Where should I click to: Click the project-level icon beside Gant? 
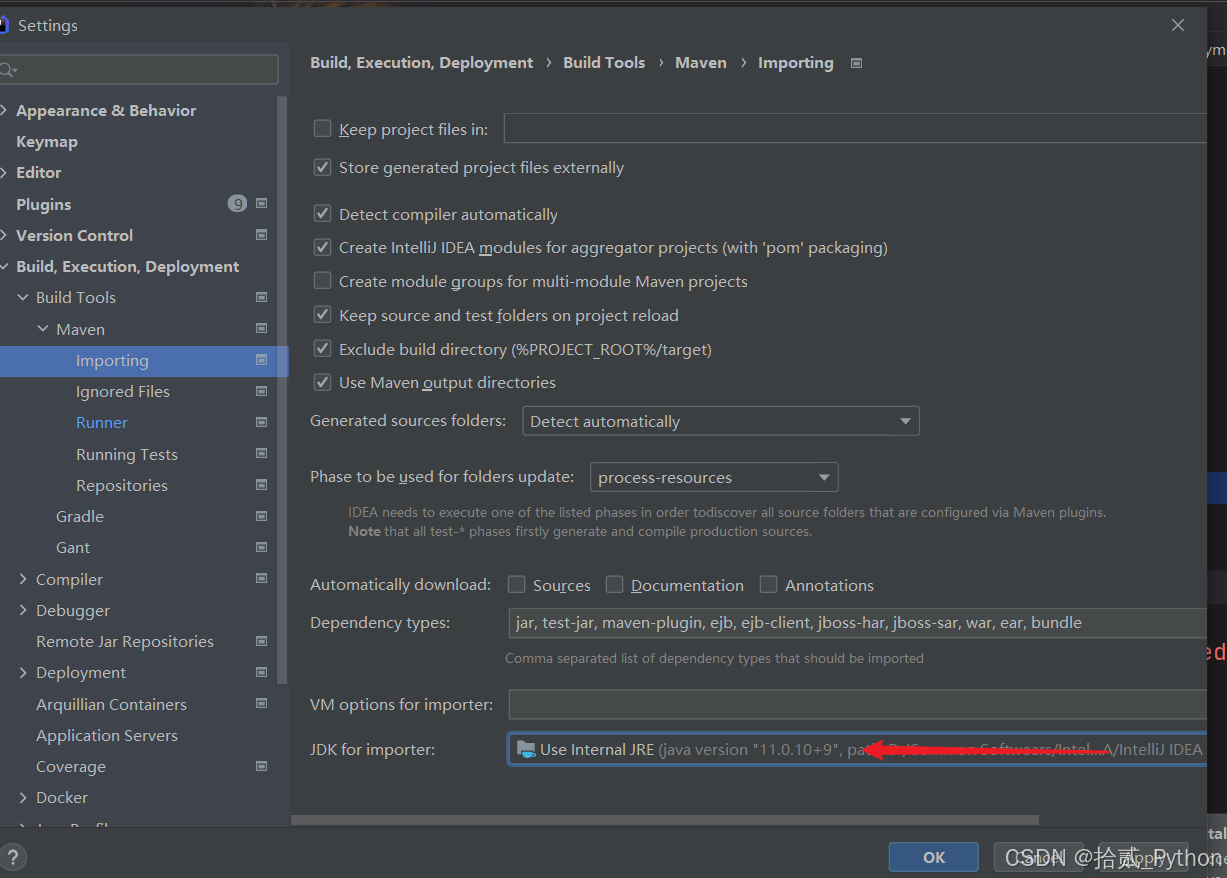coord(262,547)
